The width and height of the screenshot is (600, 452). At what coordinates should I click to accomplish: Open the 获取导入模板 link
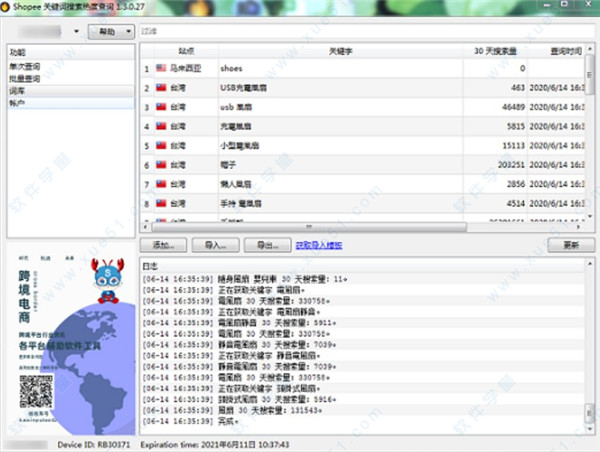[x=319, y=245]
